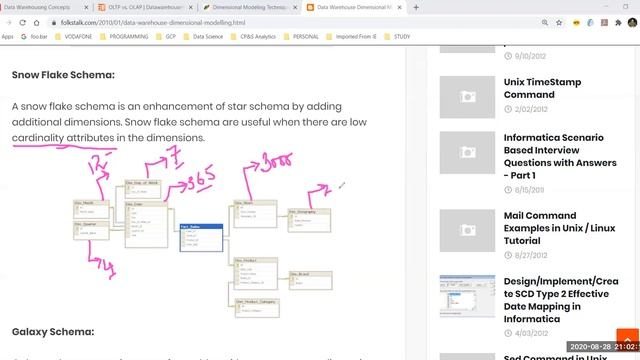Open the Extensions puzzle icon
Viewport: 640px width, 360px height.
pyautogui.click(x=618, y=22)
